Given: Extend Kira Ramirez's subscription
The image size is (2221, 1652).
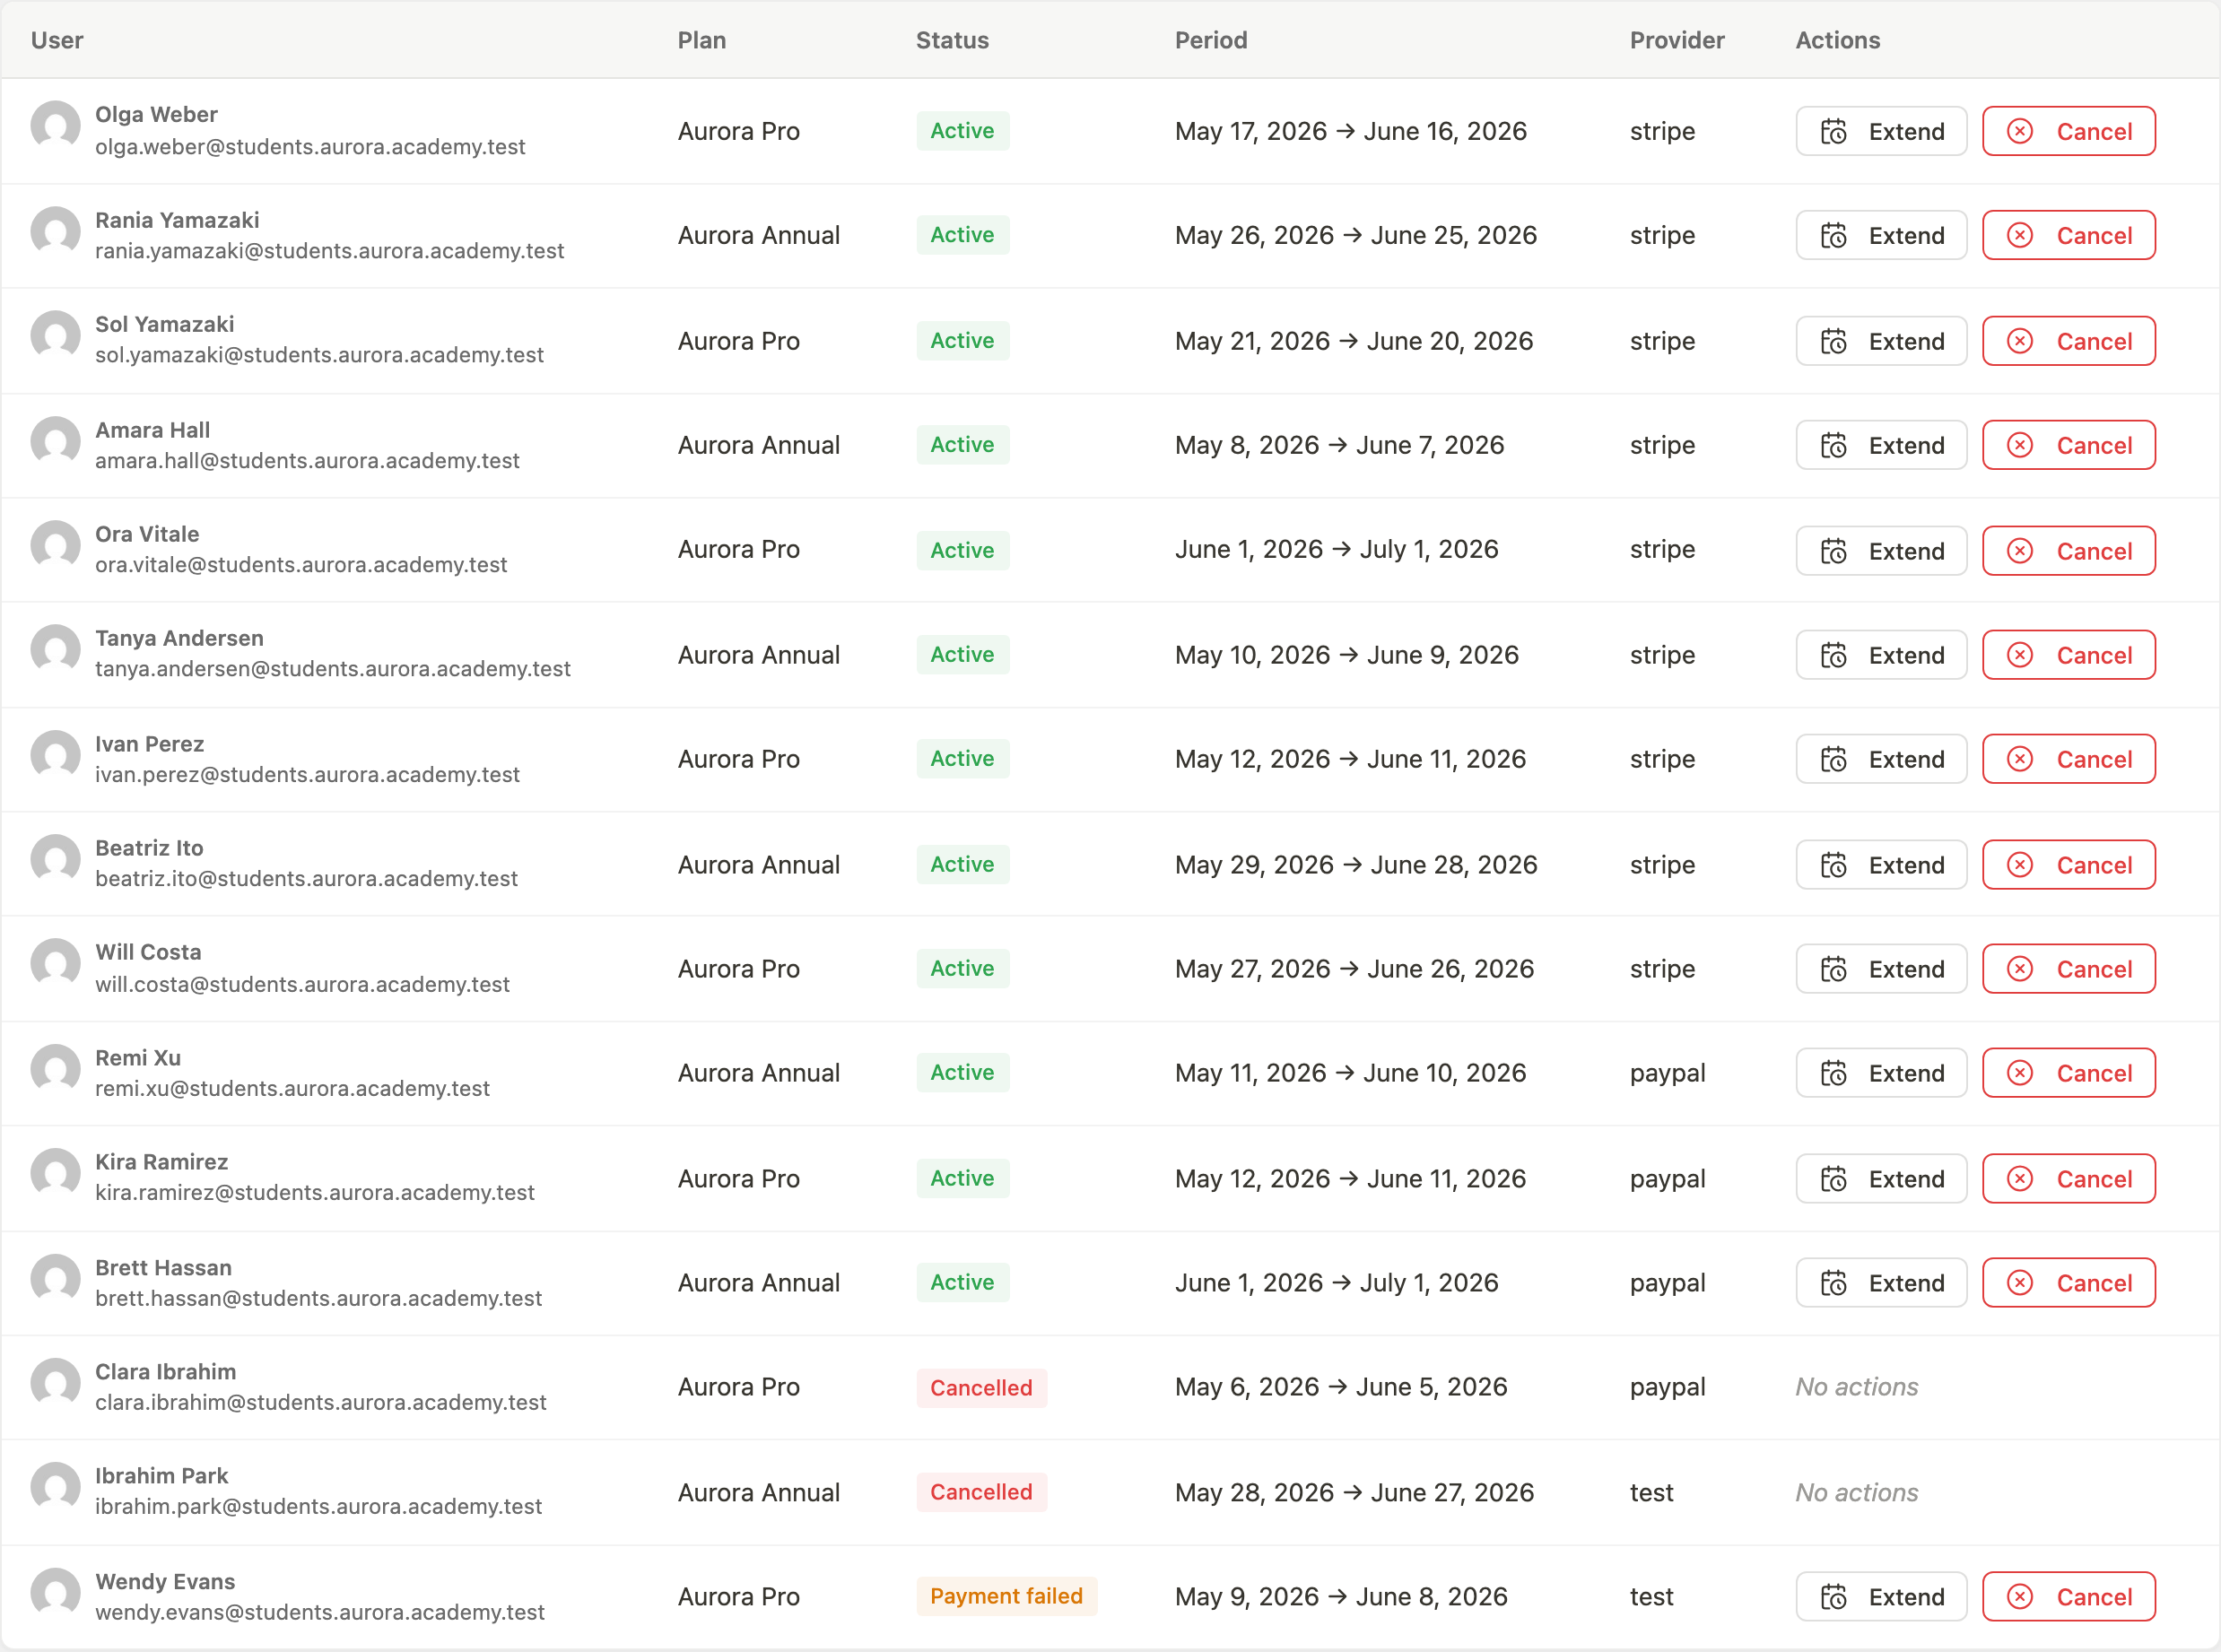Looking at the screenshot, I should [x=1880, y=1179].
